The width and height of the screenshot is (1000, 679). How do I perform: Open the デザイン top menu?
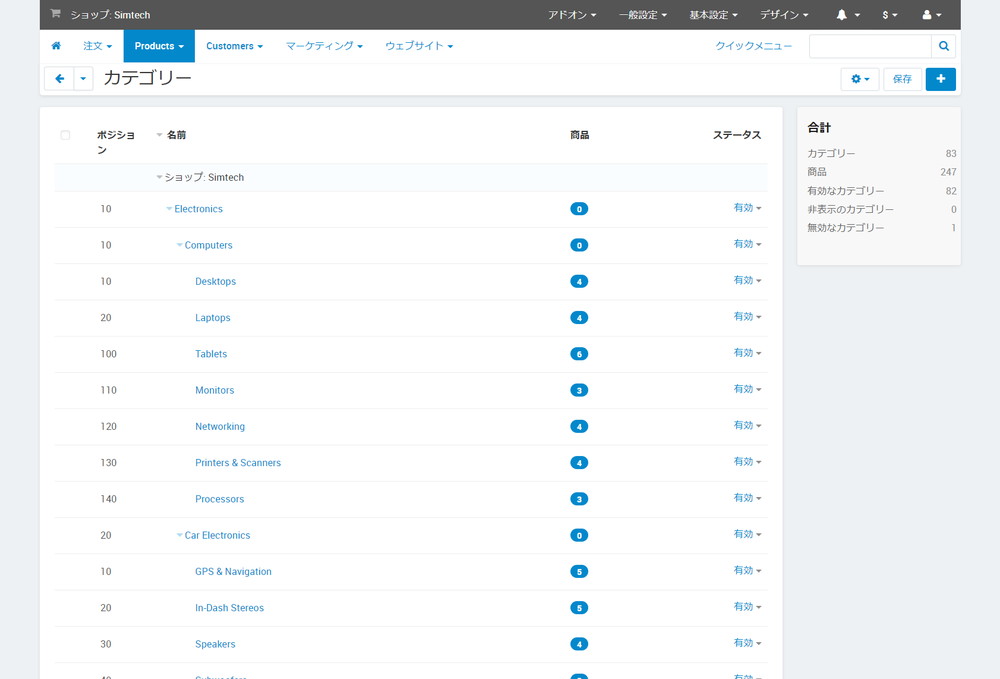pos(784,15)
